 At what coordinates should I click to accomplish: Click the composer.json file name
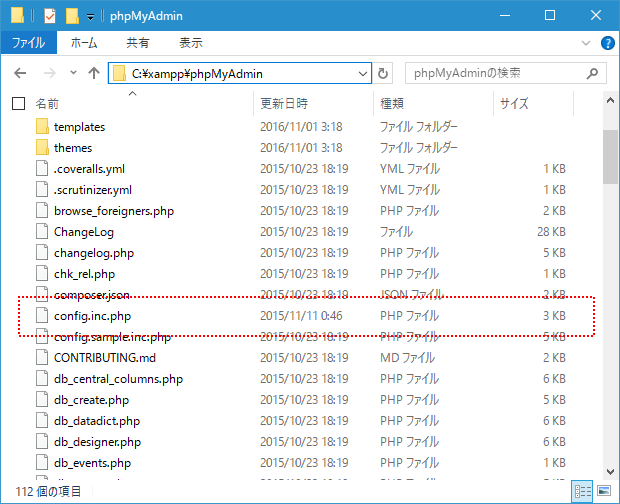tap(92, 295)
